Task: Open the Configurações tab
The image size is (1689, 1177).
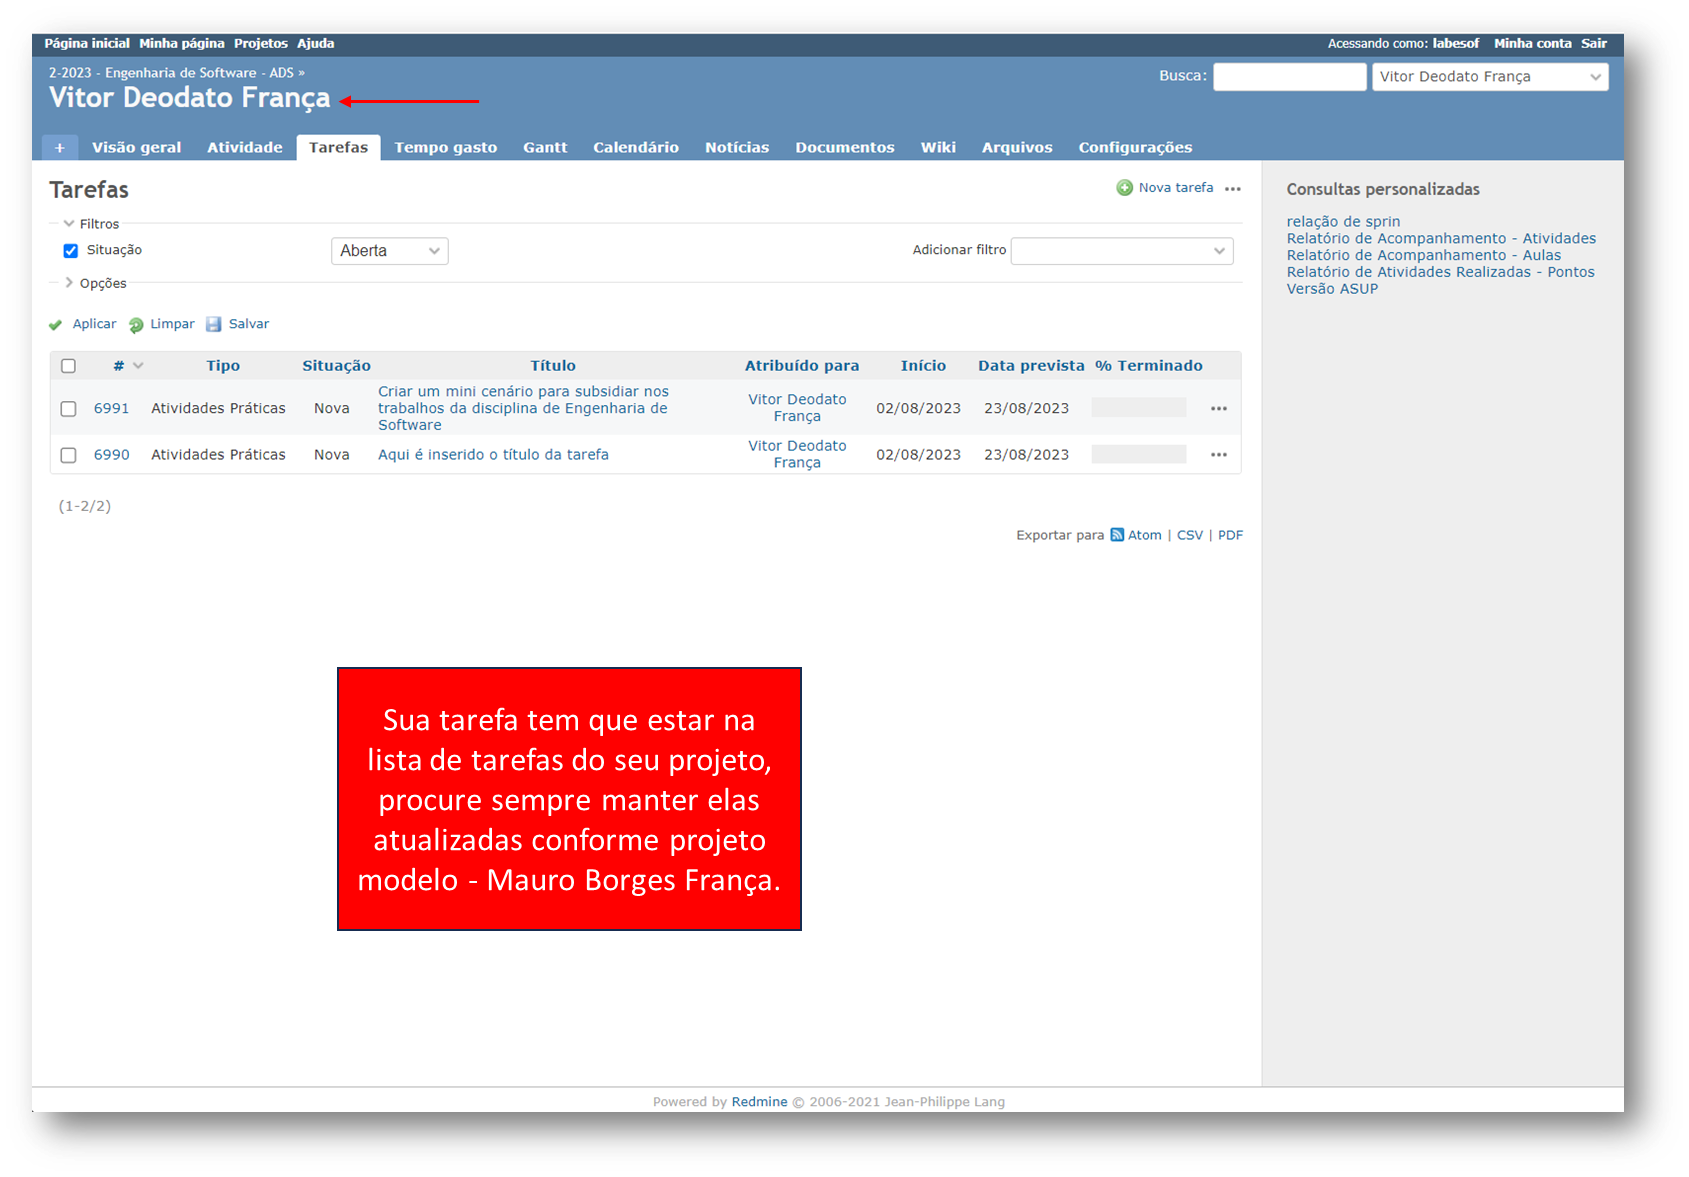Action: 1135,147
